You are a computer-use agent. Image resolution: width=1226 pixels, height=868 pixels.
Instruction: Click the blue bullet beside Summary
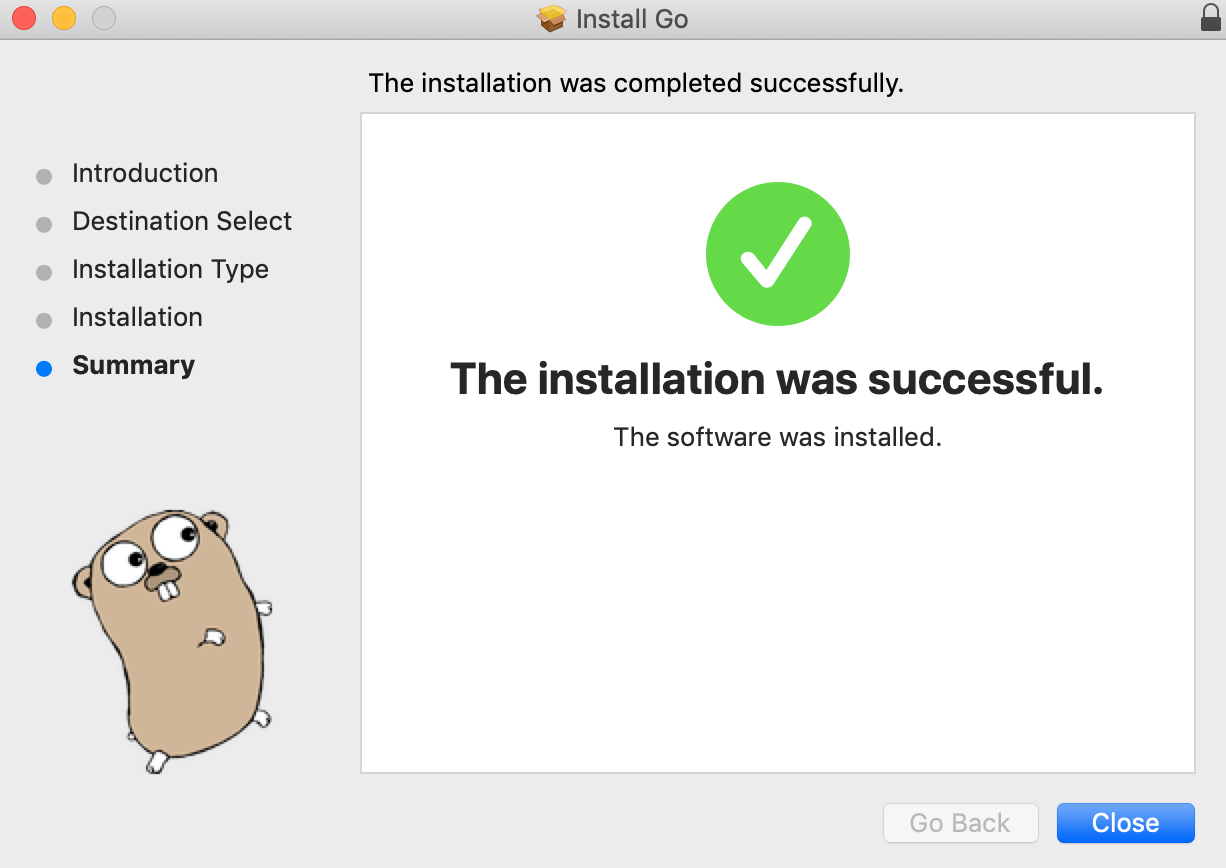[44, 368]
